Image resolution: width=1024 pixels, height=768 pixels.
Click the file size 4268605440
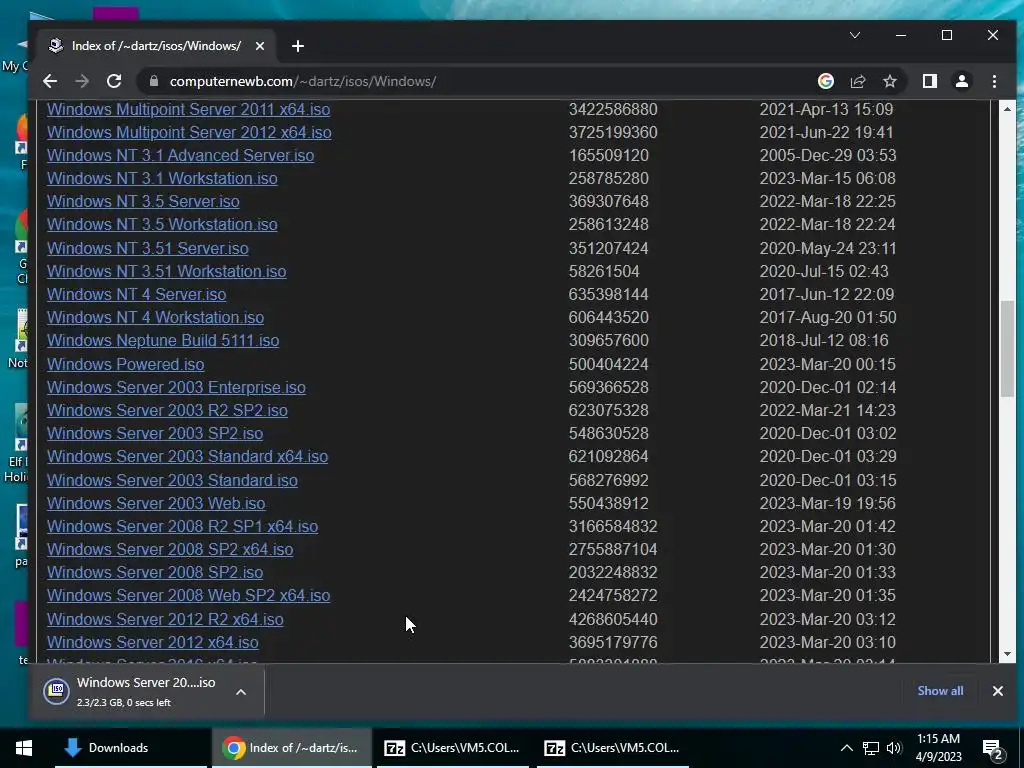click(613, 618)
